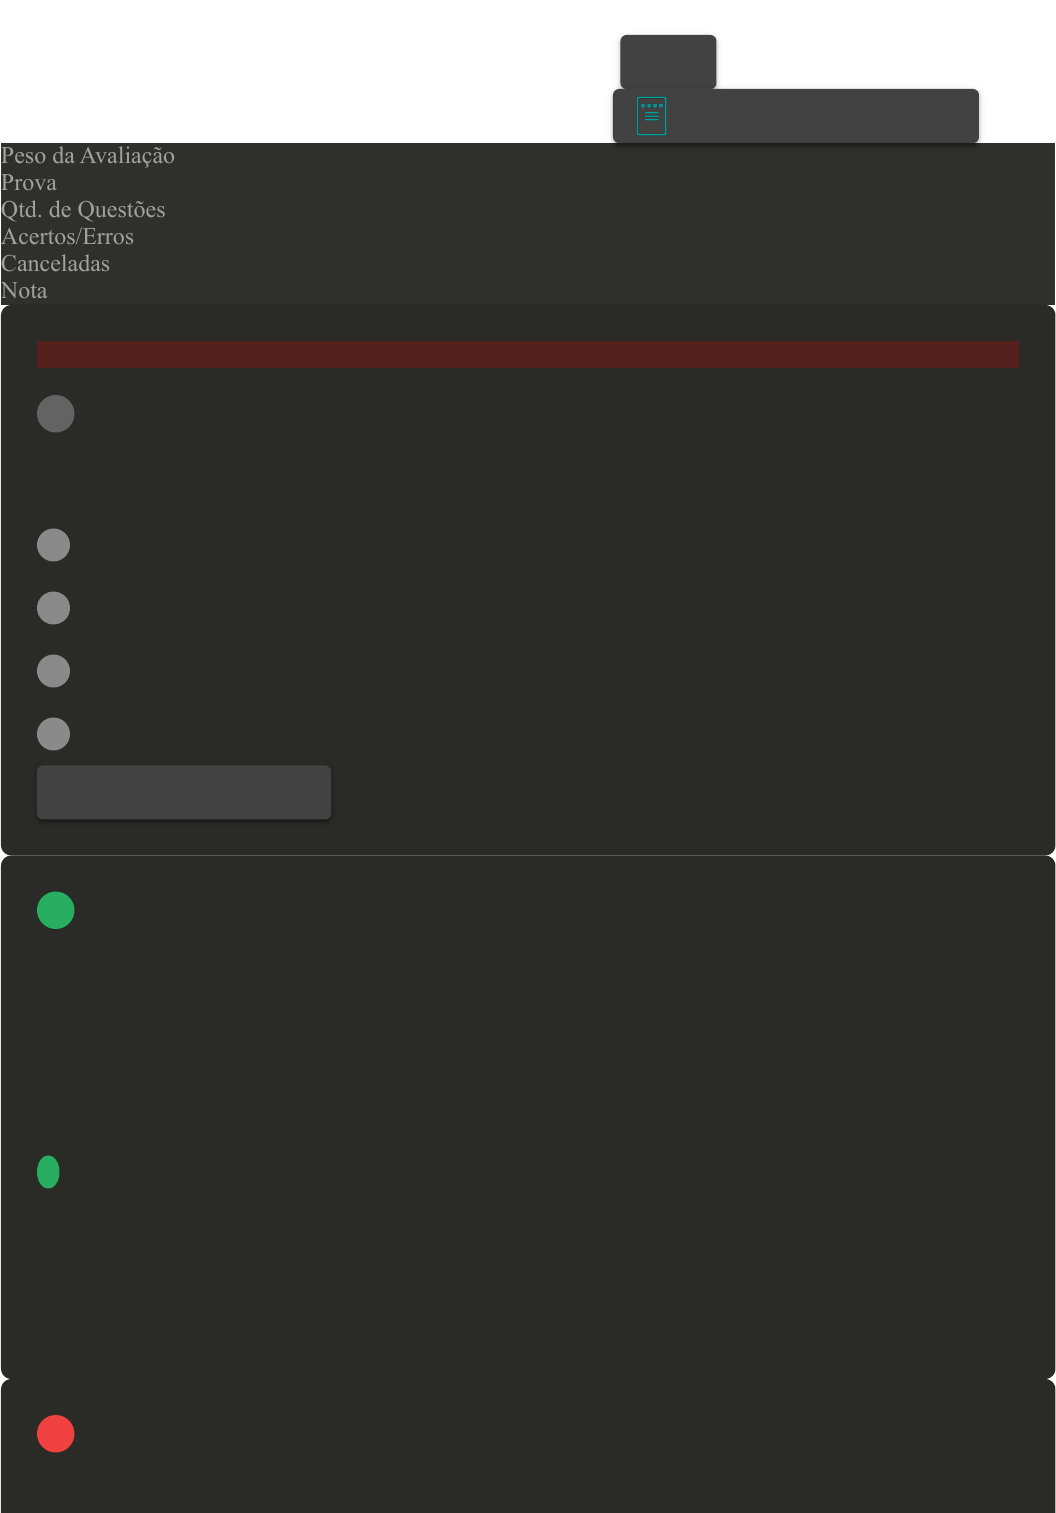Click the Nota label
1056x1513 pixels.
coord(24,291)
